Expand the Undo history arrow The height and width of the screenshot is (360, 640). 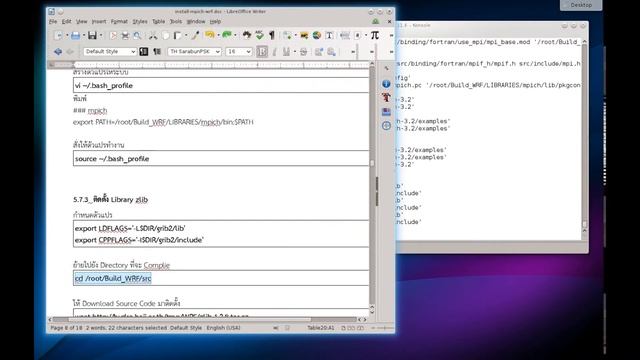(218, 36)
